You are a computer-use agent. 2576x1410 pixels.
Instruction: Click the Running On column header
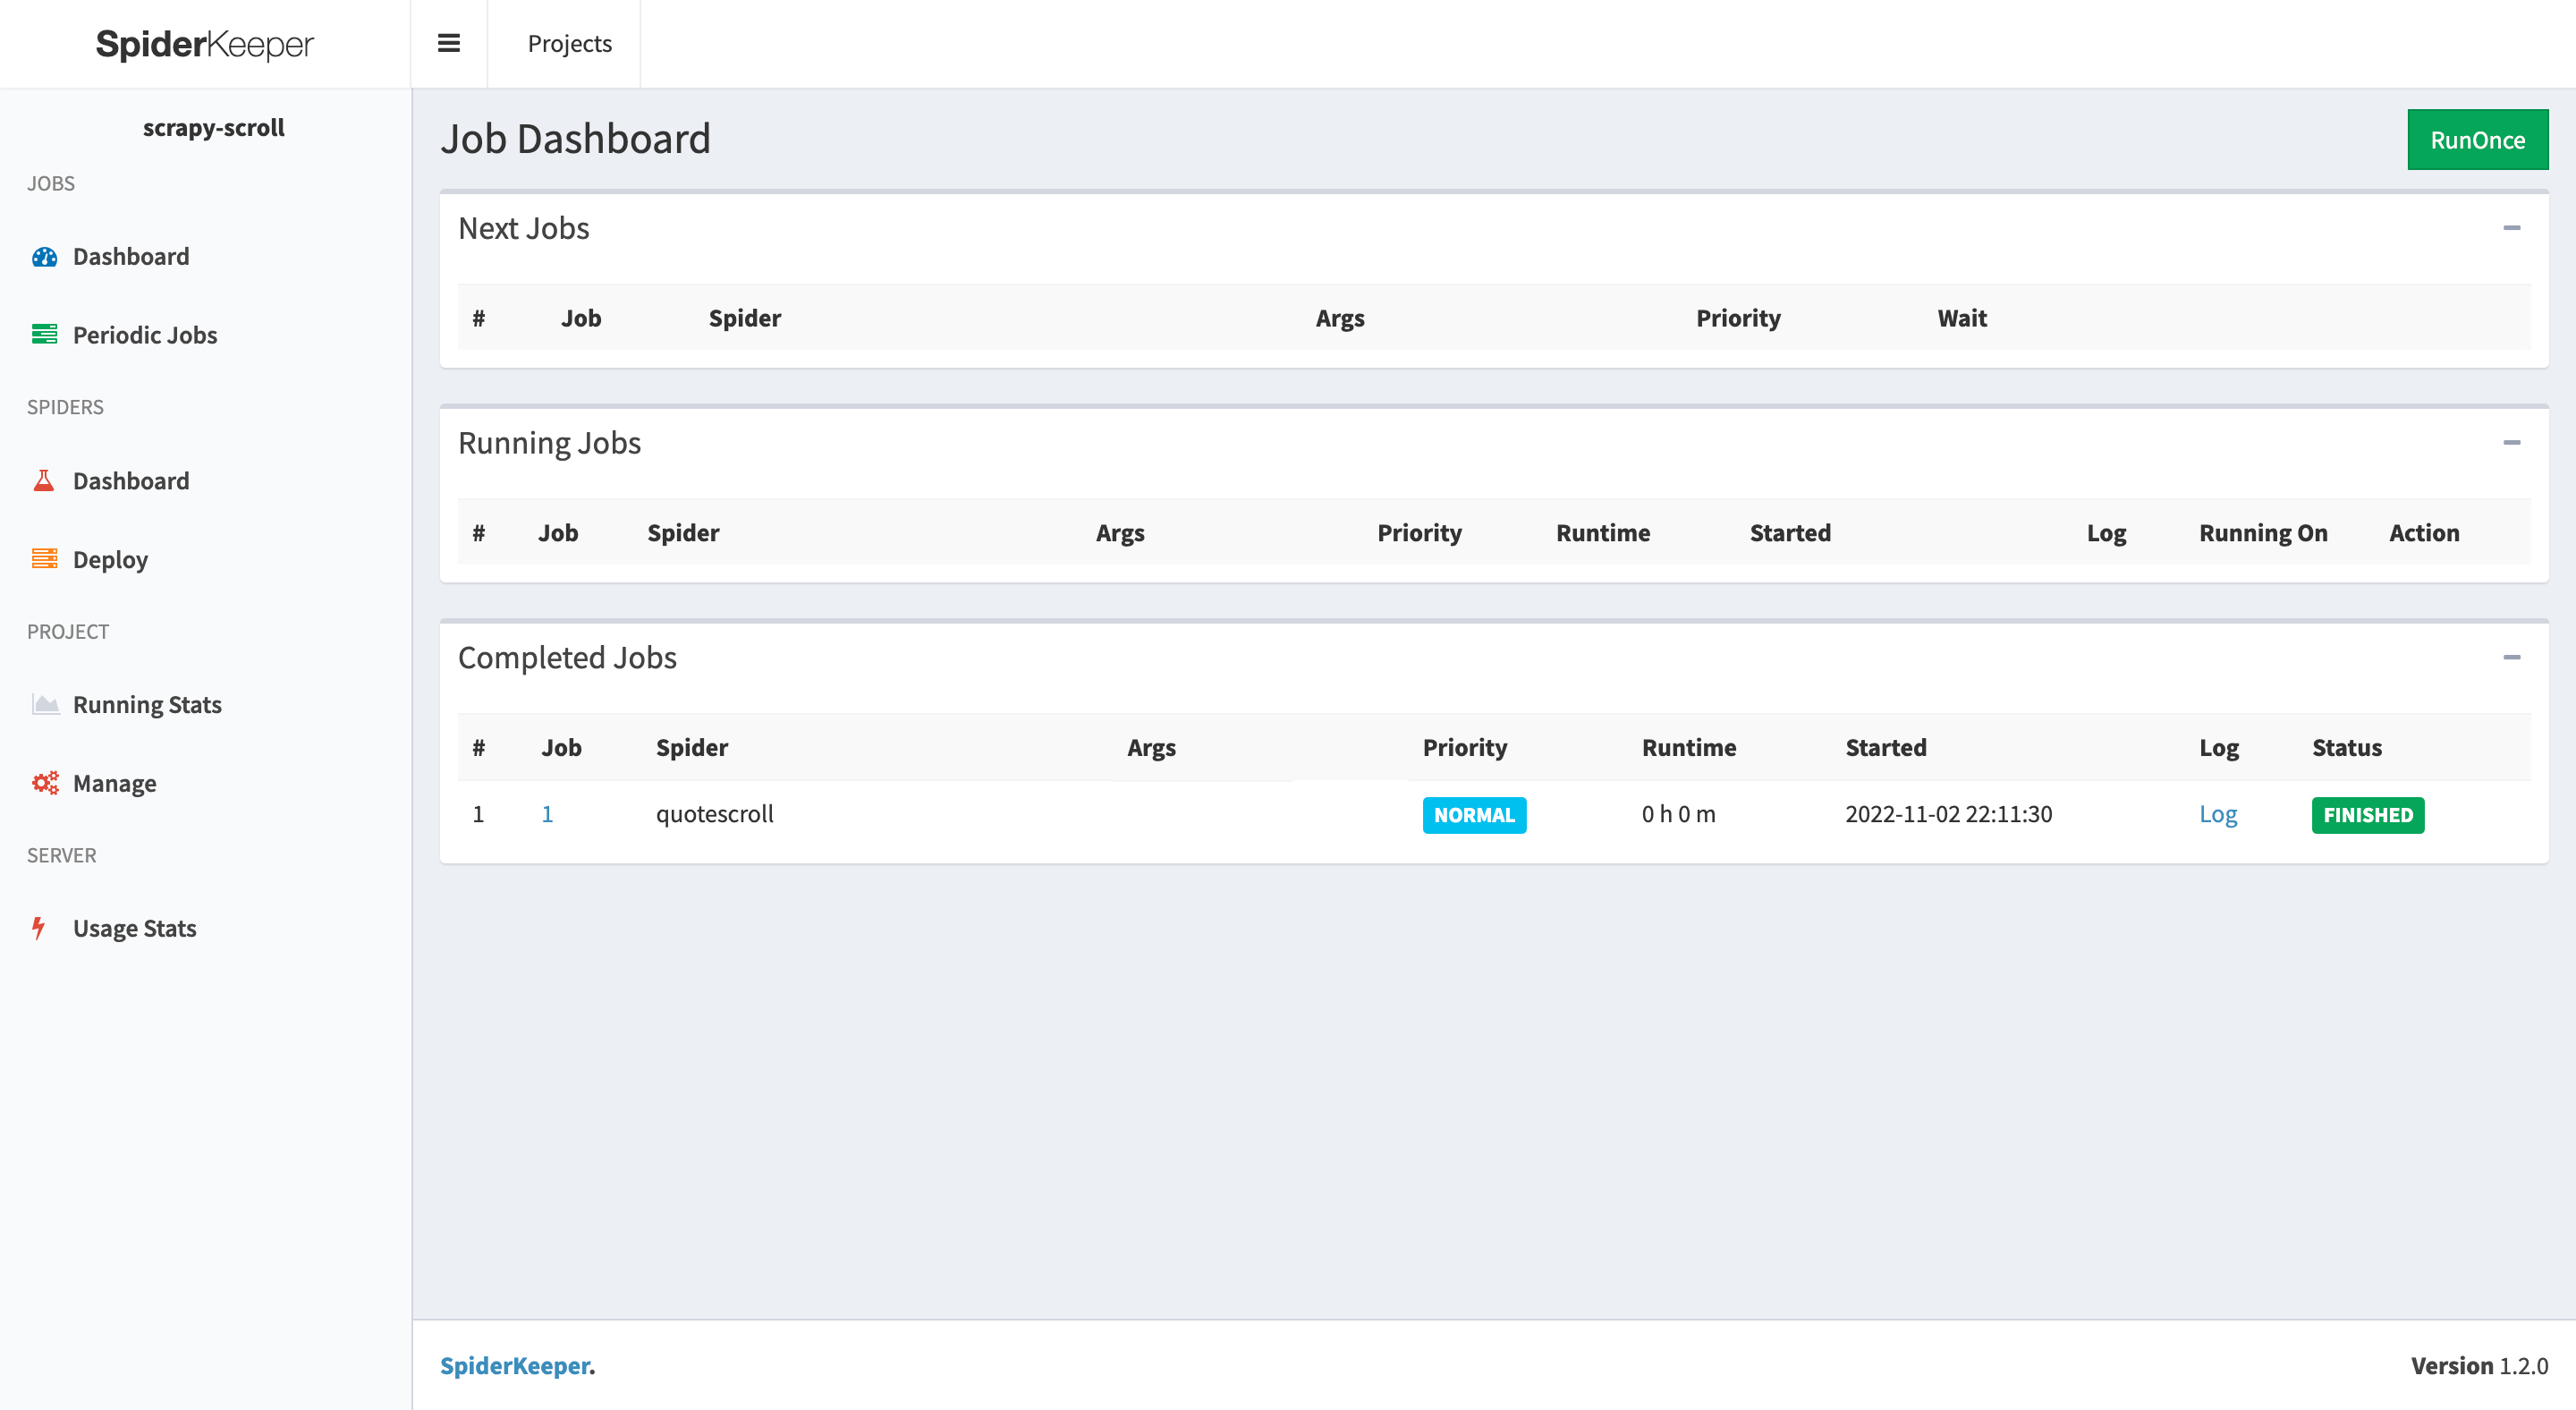point(2262,533)
